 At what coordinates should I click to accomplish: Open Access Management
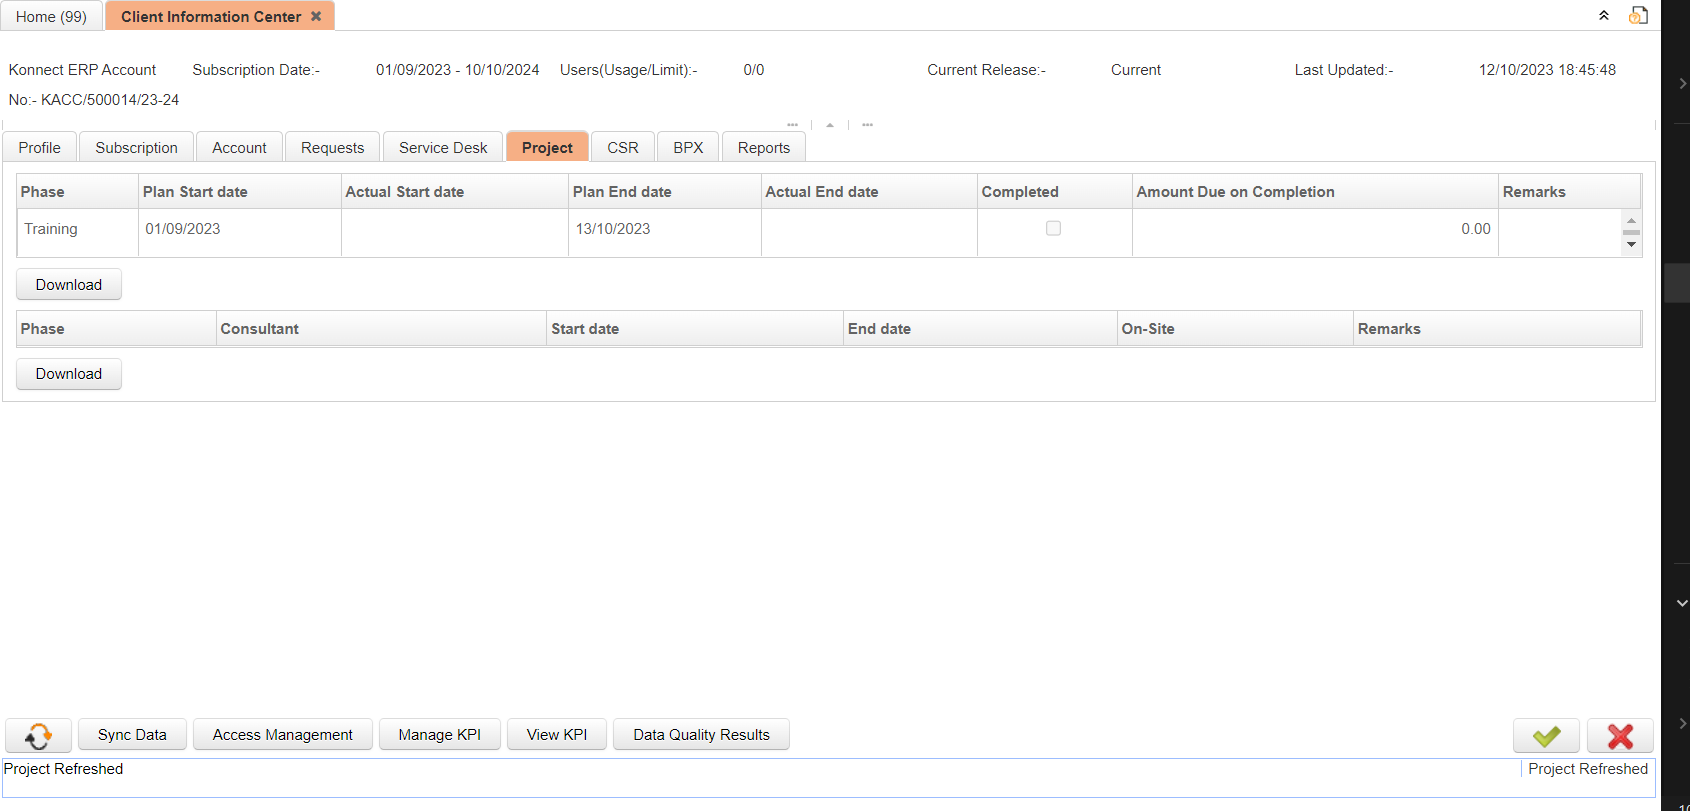pos(282,735)
